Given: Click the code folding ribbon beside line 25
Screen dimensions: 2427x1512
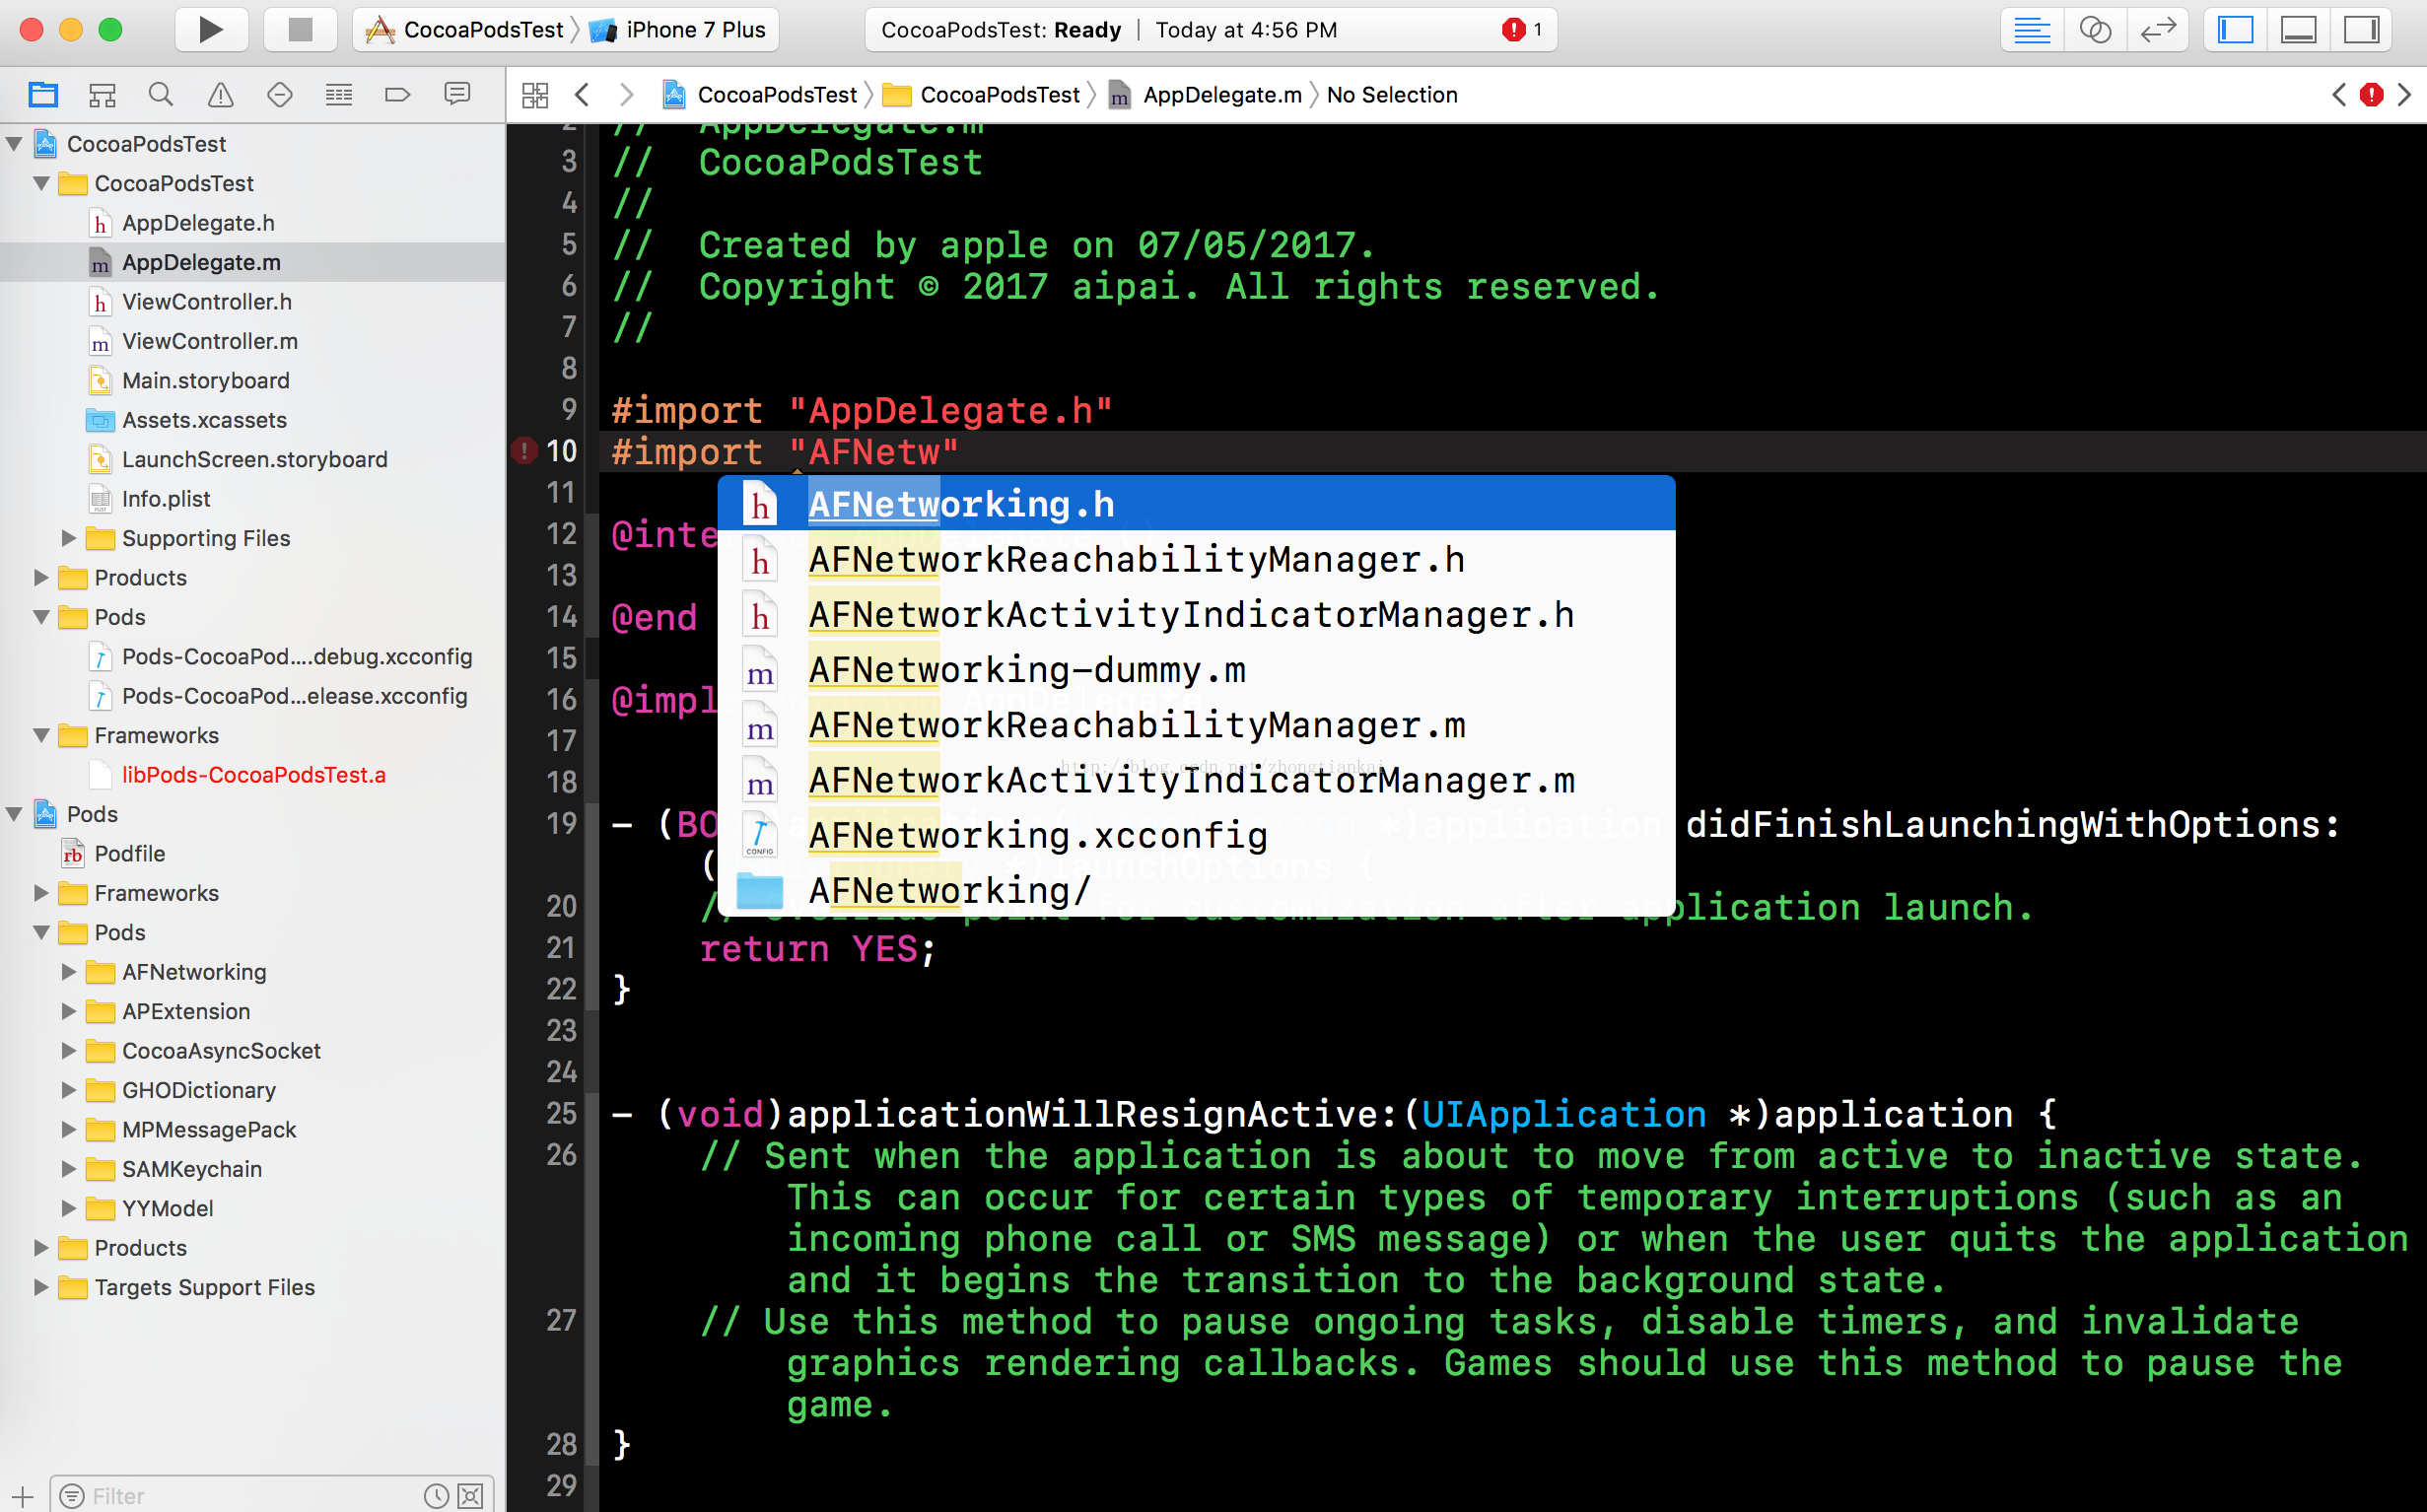Looking at the screenshot, I should (591, 1114).
